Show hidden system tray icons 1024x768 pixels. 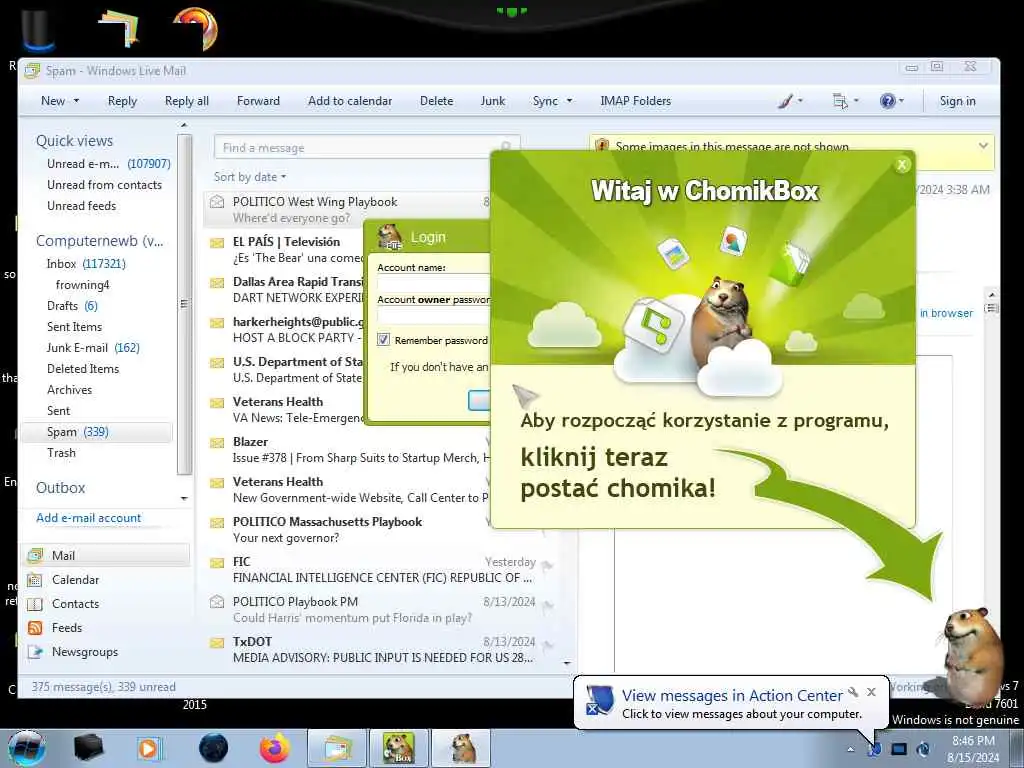click(850, 749)
